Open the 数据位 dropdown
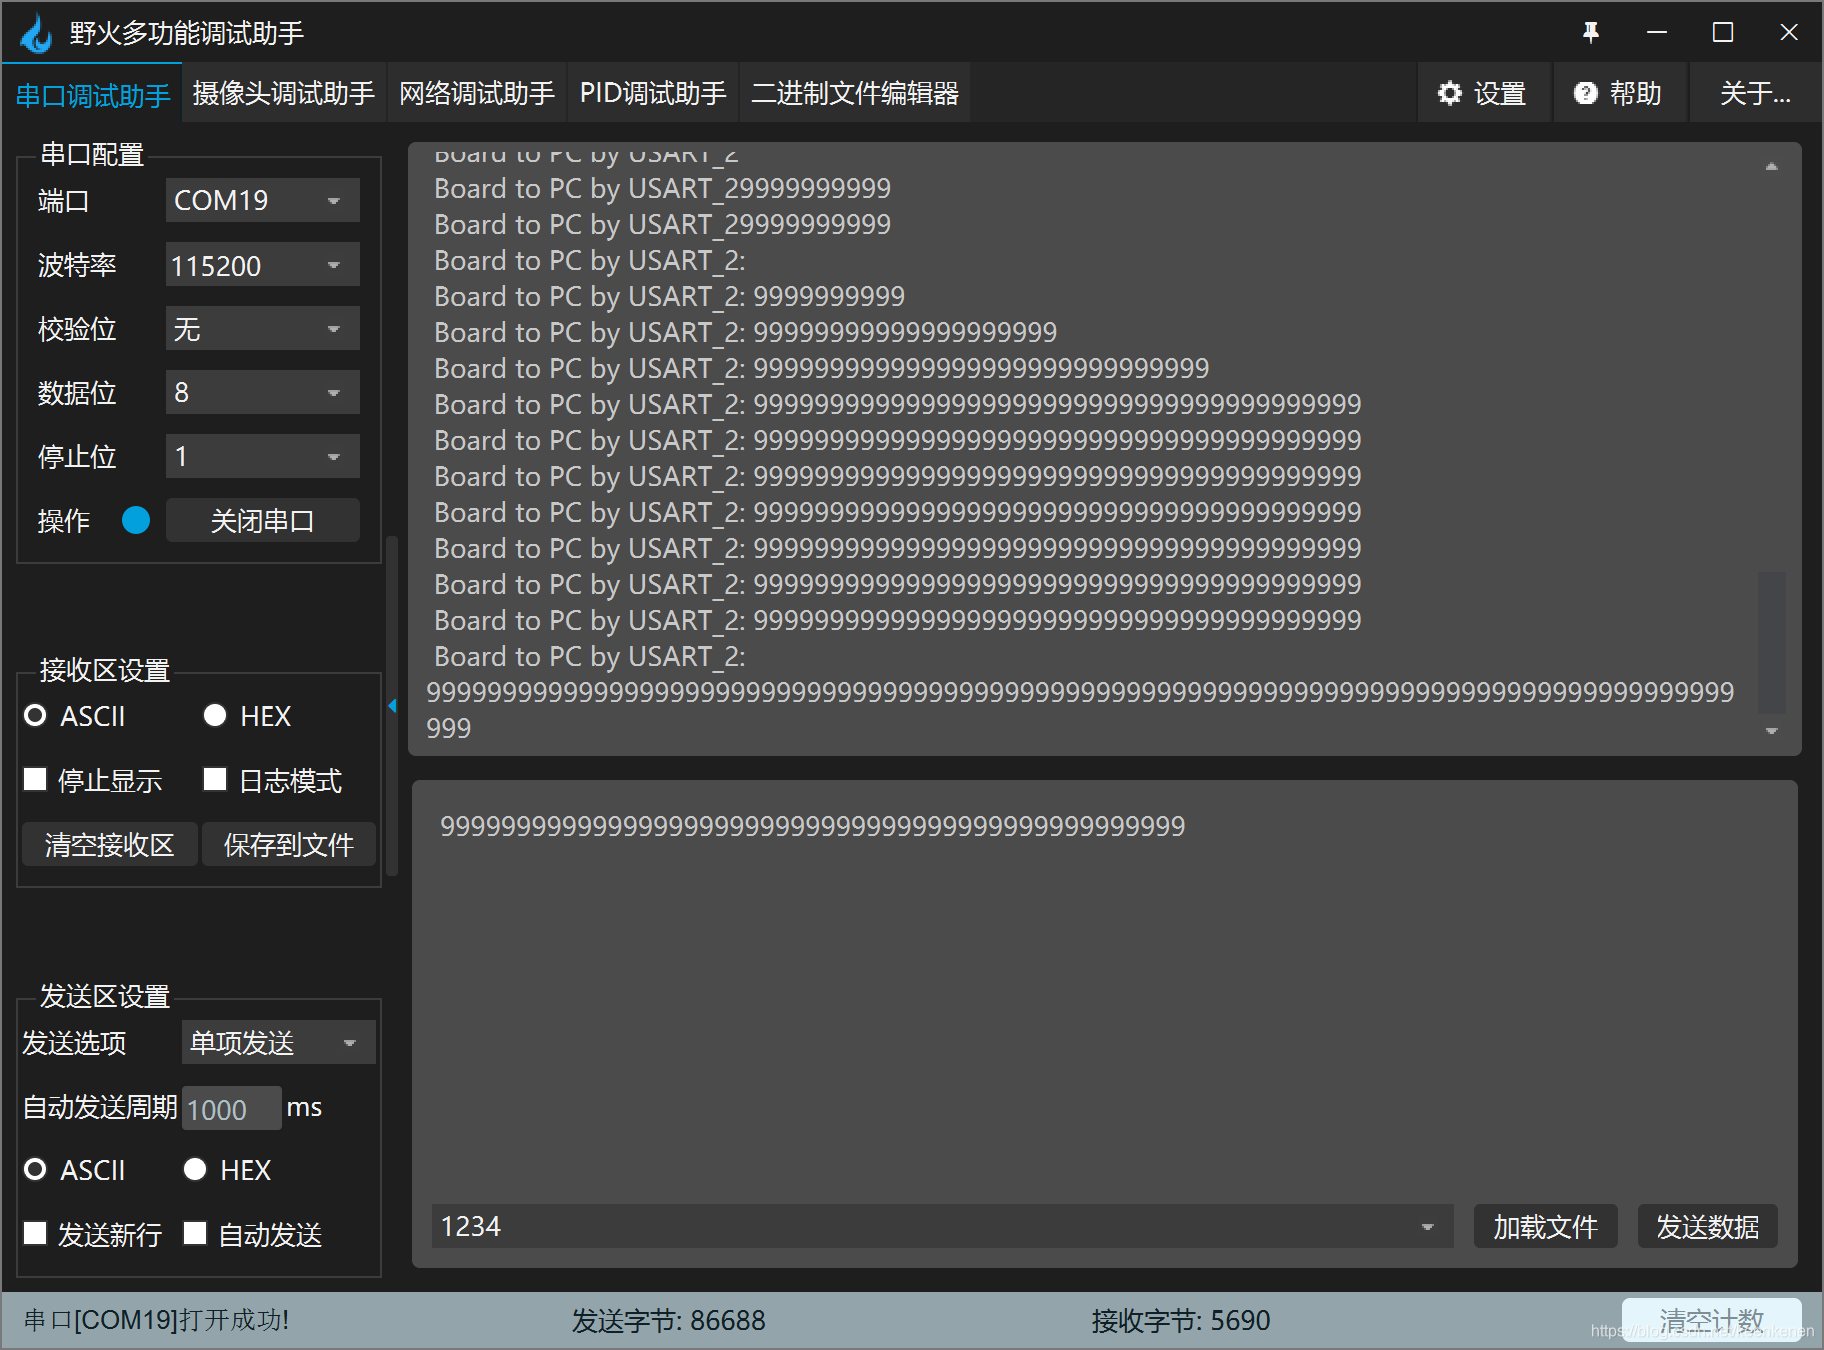1824x1350 pixels. tap(262, 392)
